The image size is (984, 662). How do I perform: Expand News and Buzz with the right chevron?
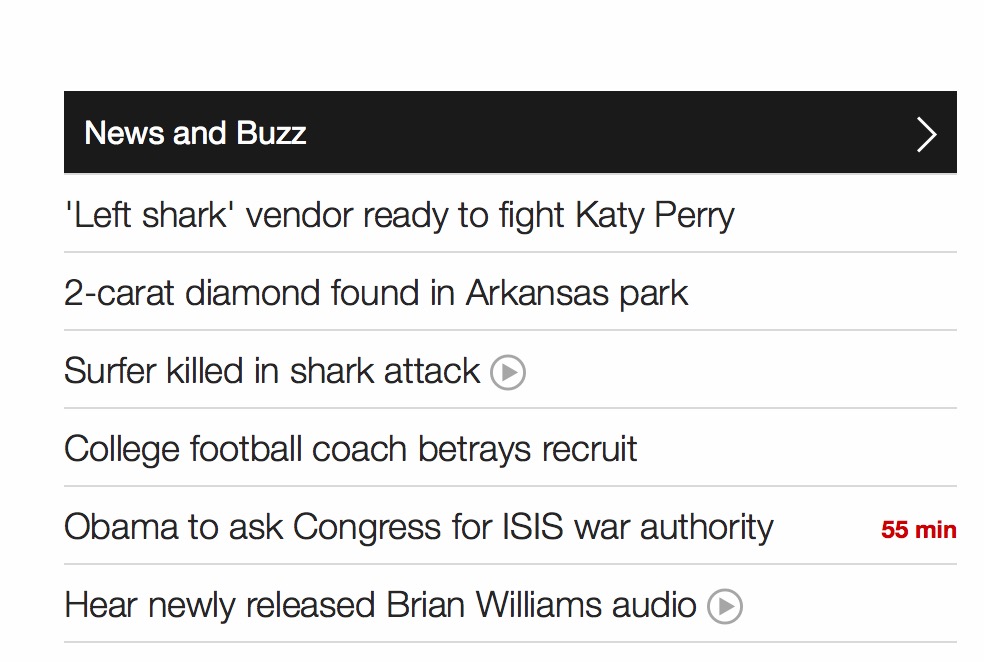point(927,134)
